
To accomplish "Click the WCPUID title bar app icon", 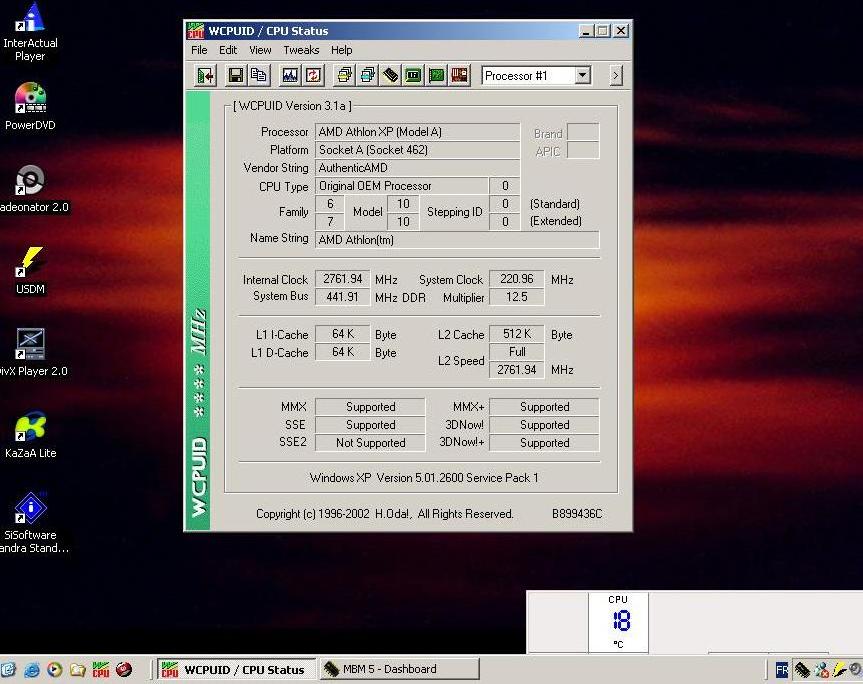I will (x=195, y=31).
